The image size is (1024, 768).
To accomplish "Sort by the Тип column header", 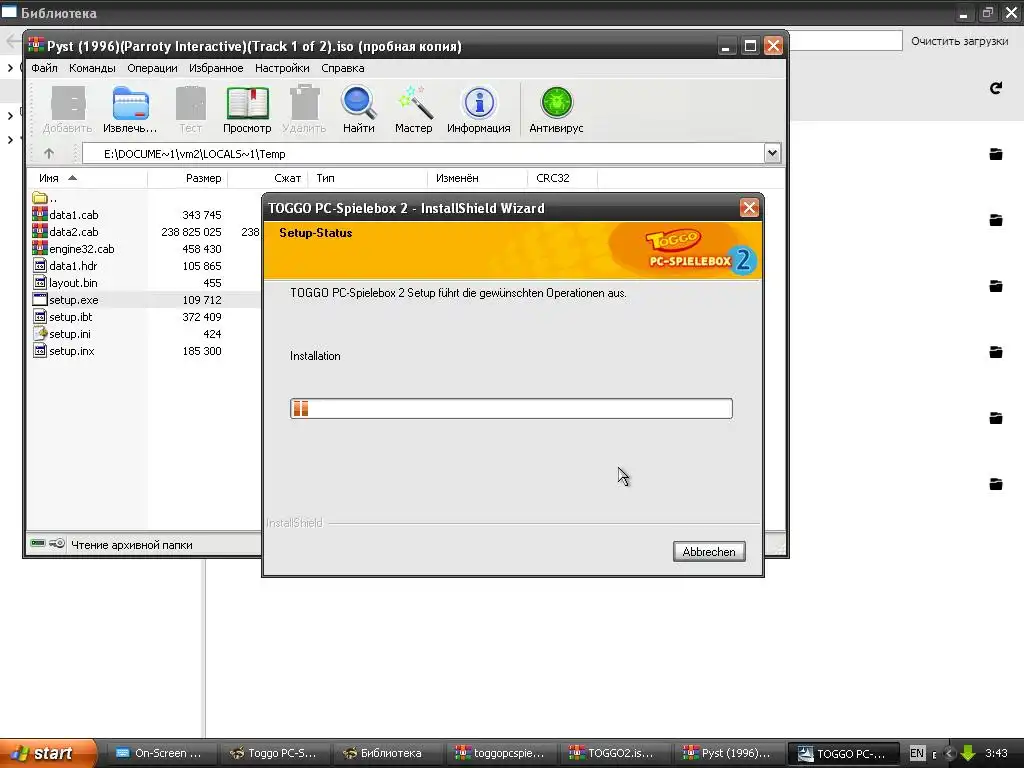I will coord(368,178).
